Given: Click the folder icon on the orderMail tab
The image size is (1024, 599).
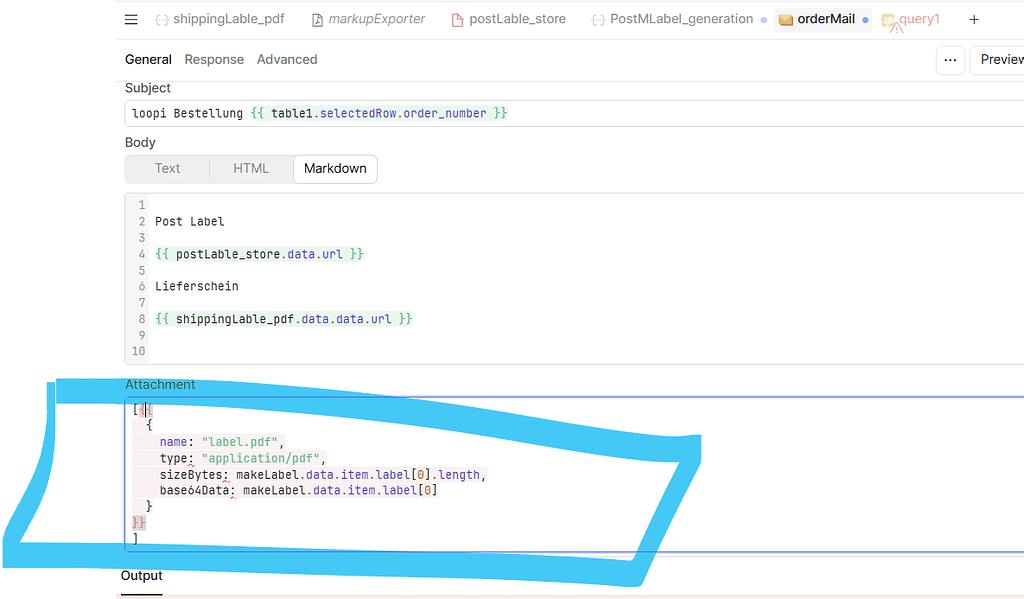Looking at the screenshot, I should 785,18.
